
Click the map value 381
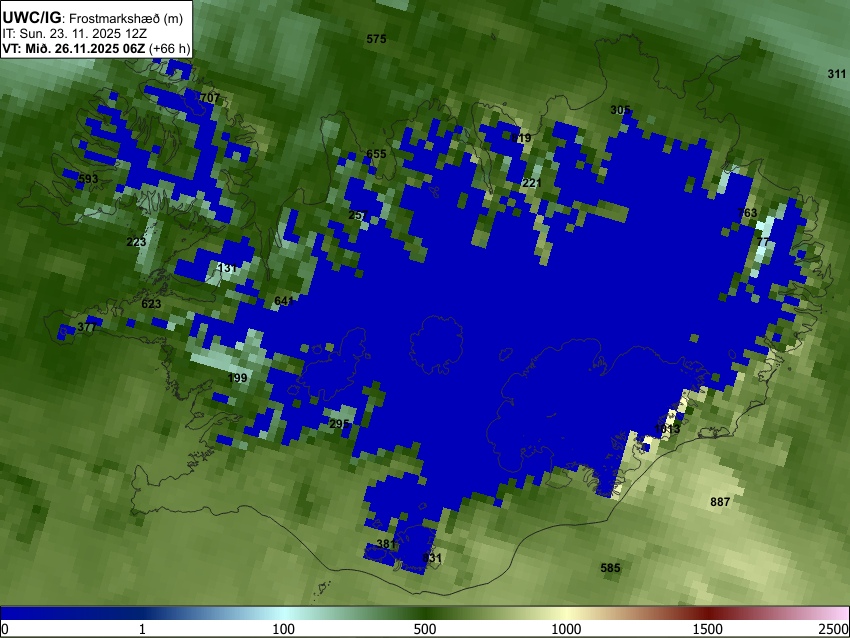386,544
